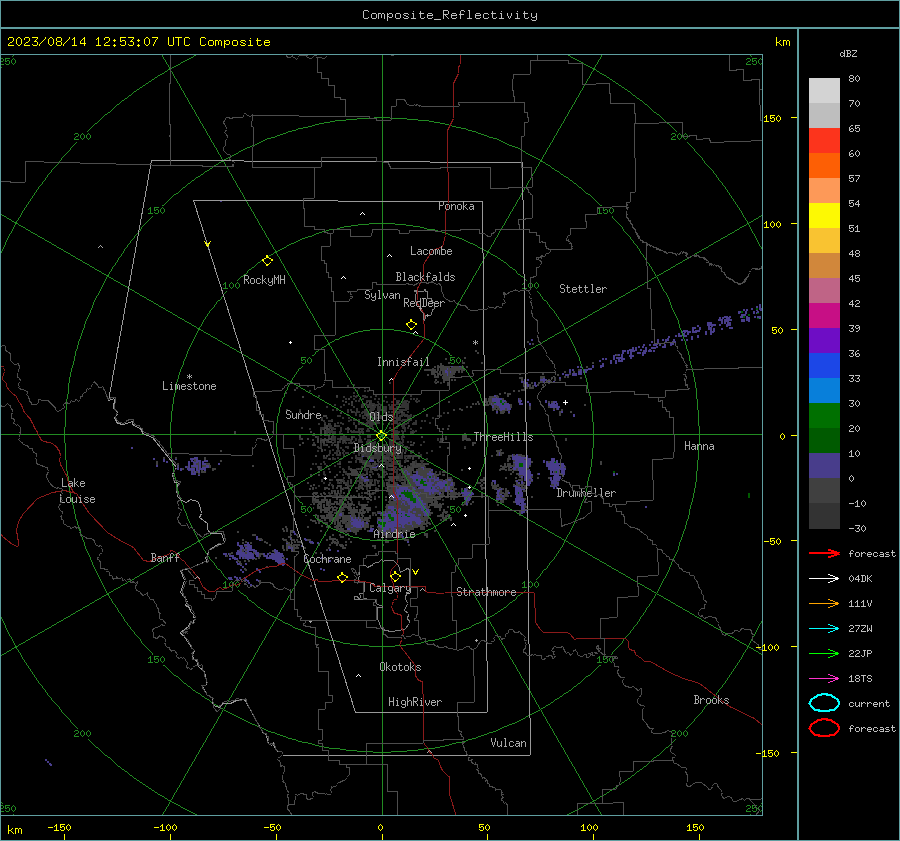Click the Lake Louise label
This screenshot has width=900, height=841.
(x=77, y=491)
